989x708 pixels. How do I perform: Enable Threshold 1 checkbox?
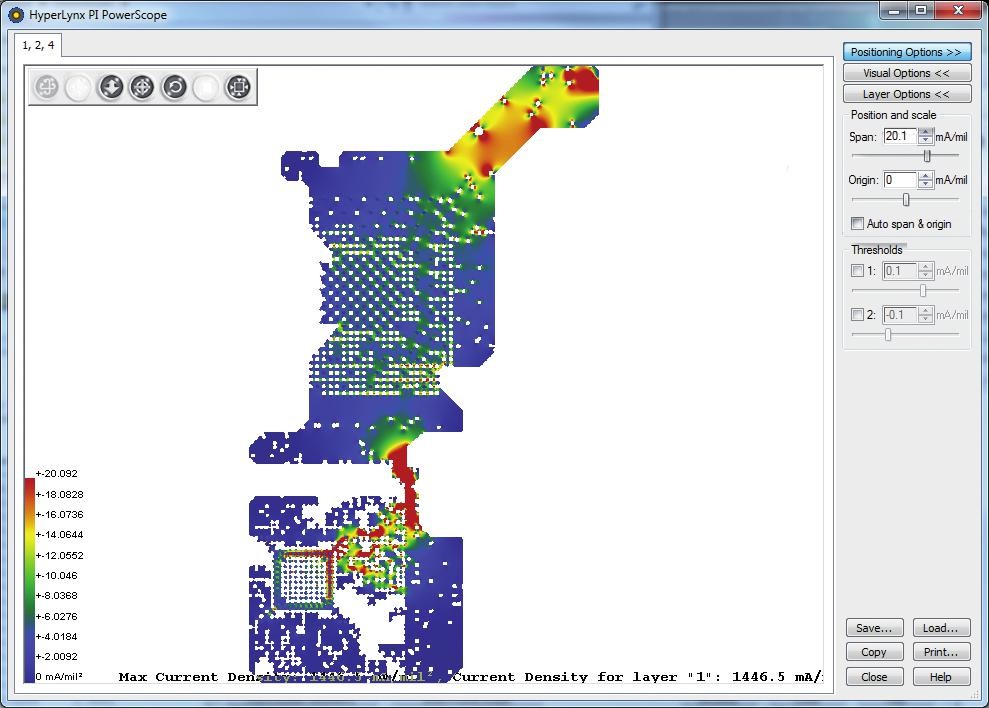[857, 271]
